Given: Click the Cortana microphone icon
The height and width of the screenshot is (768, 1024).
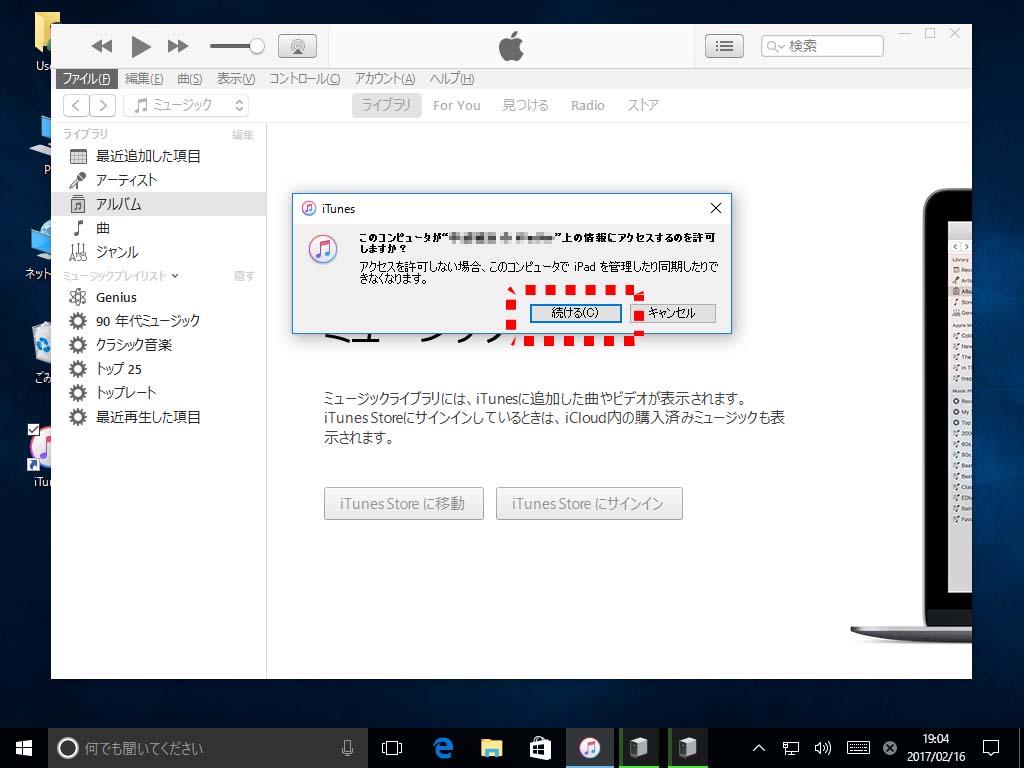Looking at the screenshot, I should tap(347, 747).
